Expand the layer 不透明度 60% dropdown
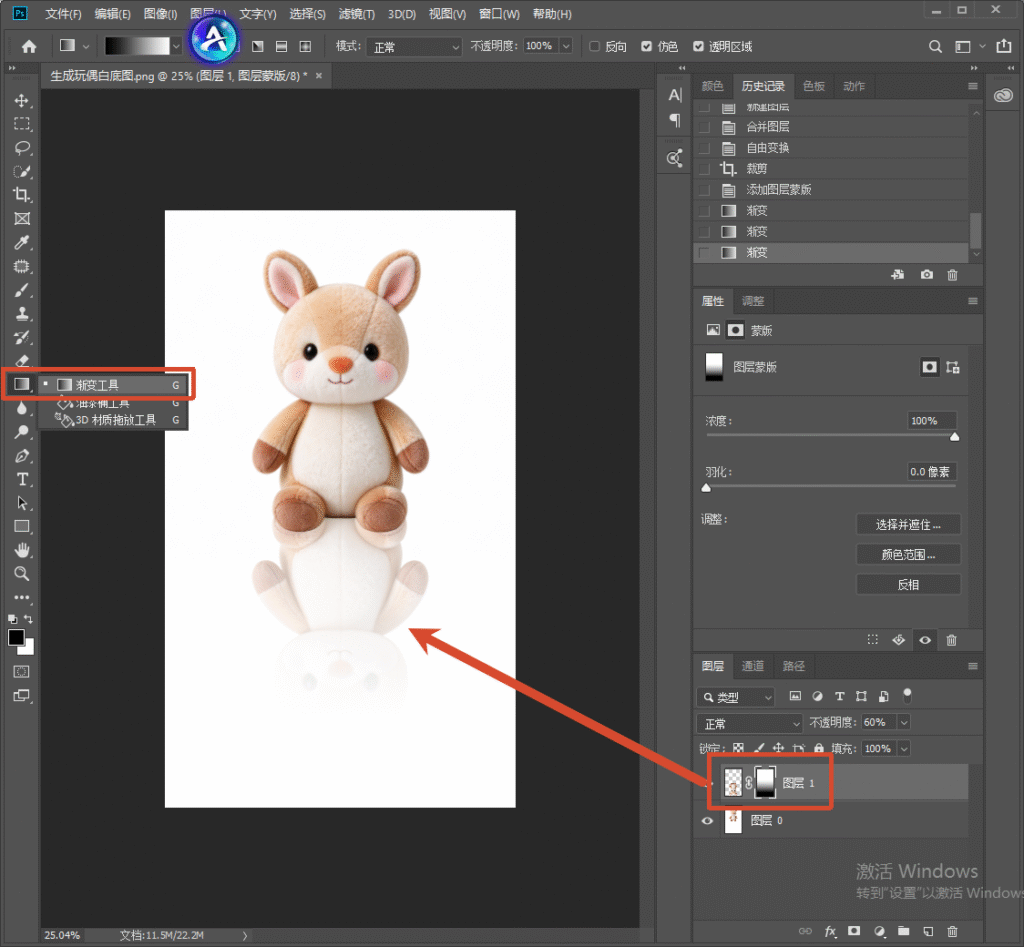 [904, 722]
